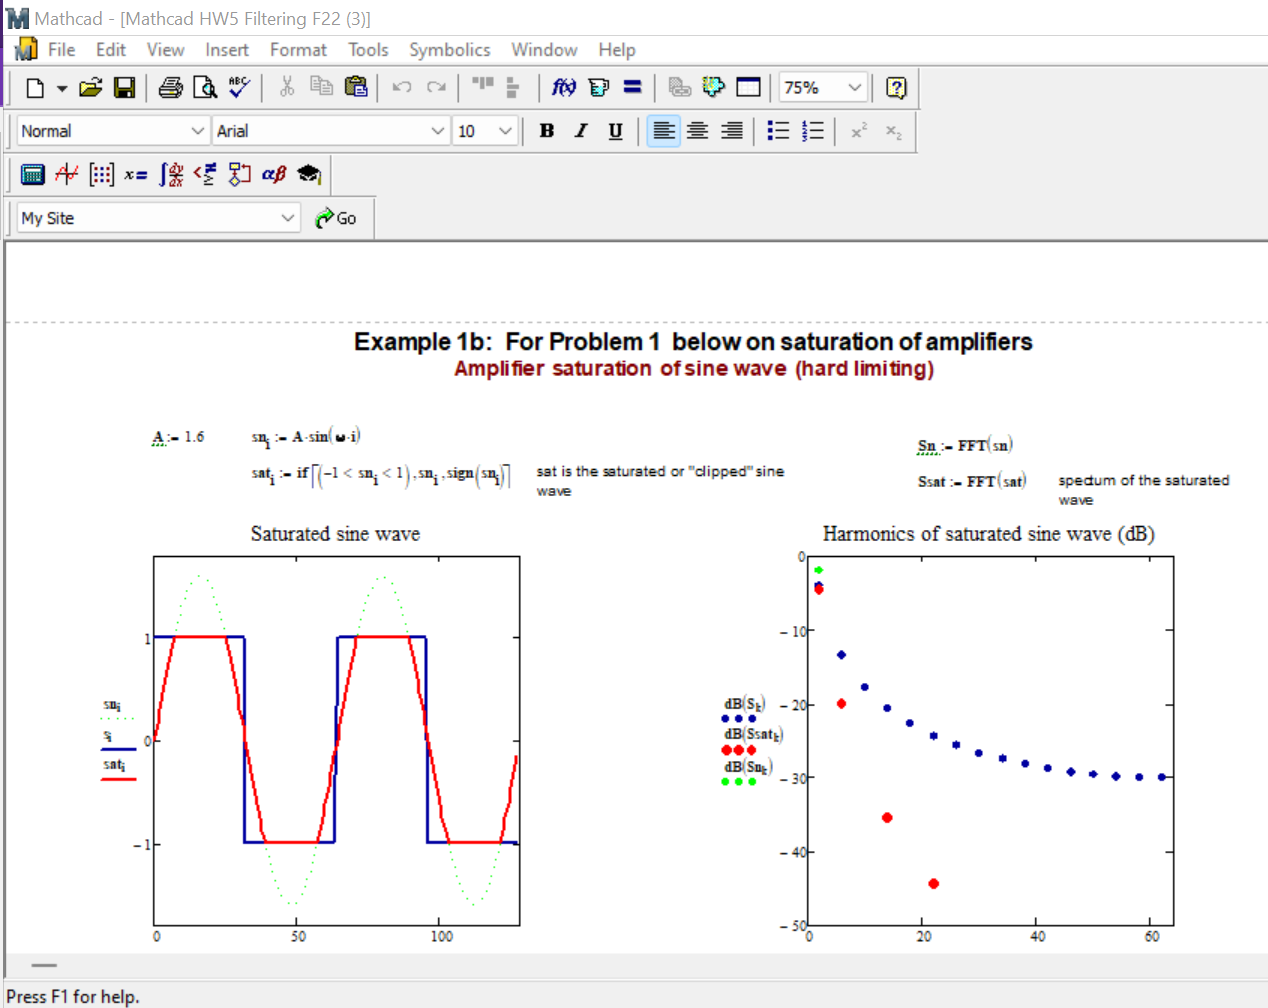
Task: Open the Arial font dropdown
Action: click(438, 130)
